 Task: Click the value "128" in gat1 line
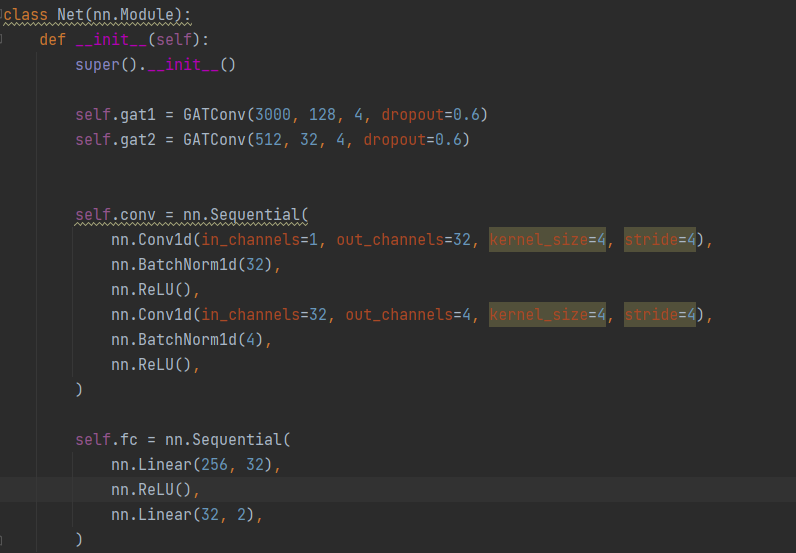click(322, 115)
